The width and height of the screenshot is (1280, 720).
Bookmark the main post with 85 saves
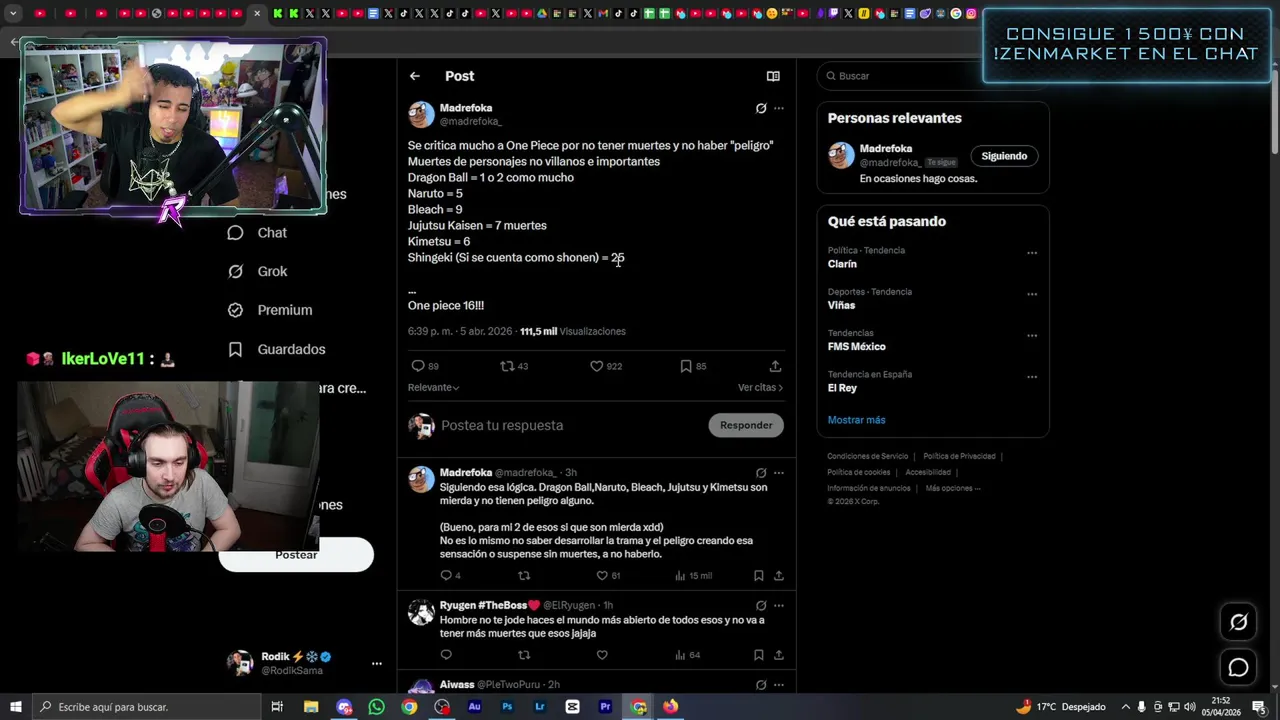[693, 366]
